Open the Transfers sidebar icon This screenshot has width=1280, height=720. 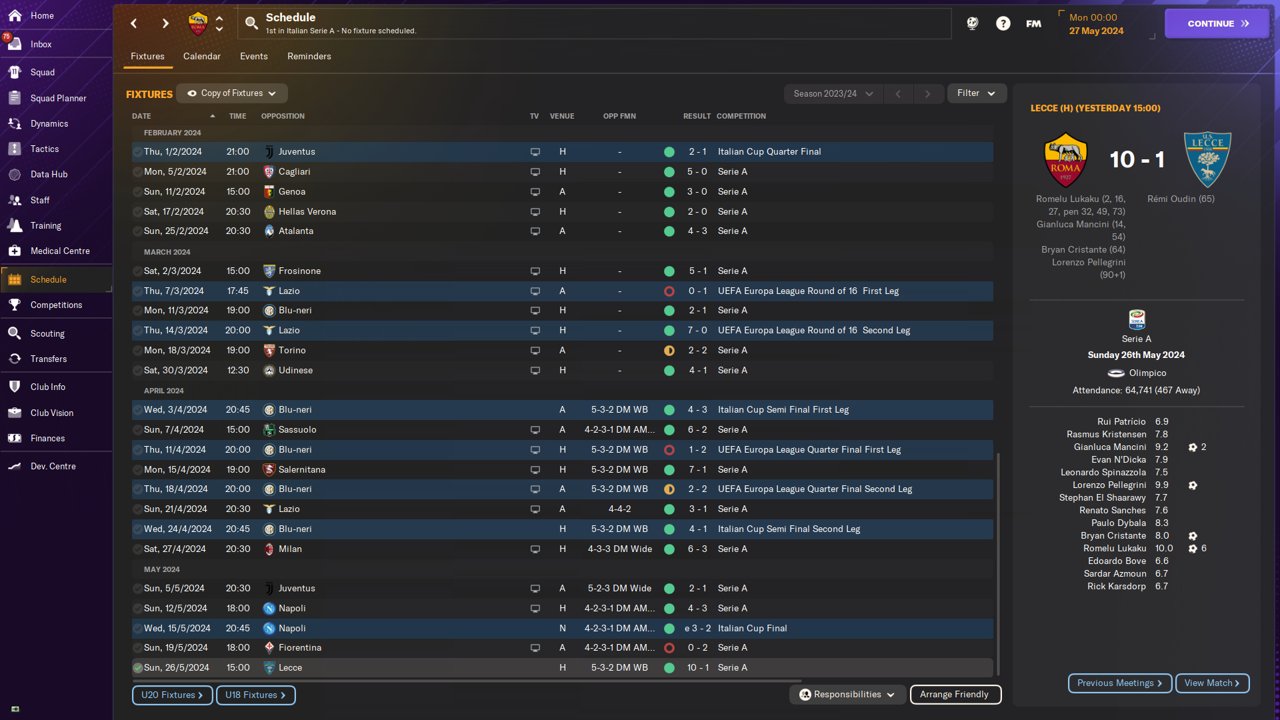point(15,359)
